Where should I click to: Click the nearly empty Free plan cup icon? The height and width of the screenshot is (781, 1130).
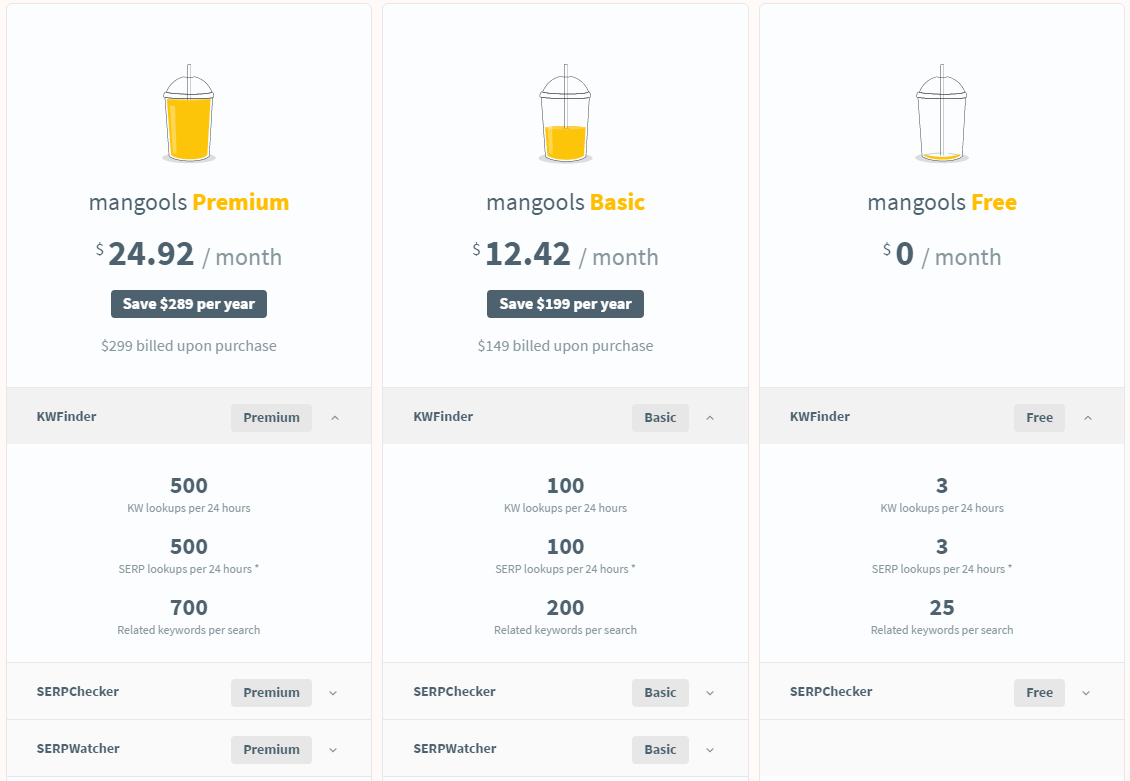942,113
